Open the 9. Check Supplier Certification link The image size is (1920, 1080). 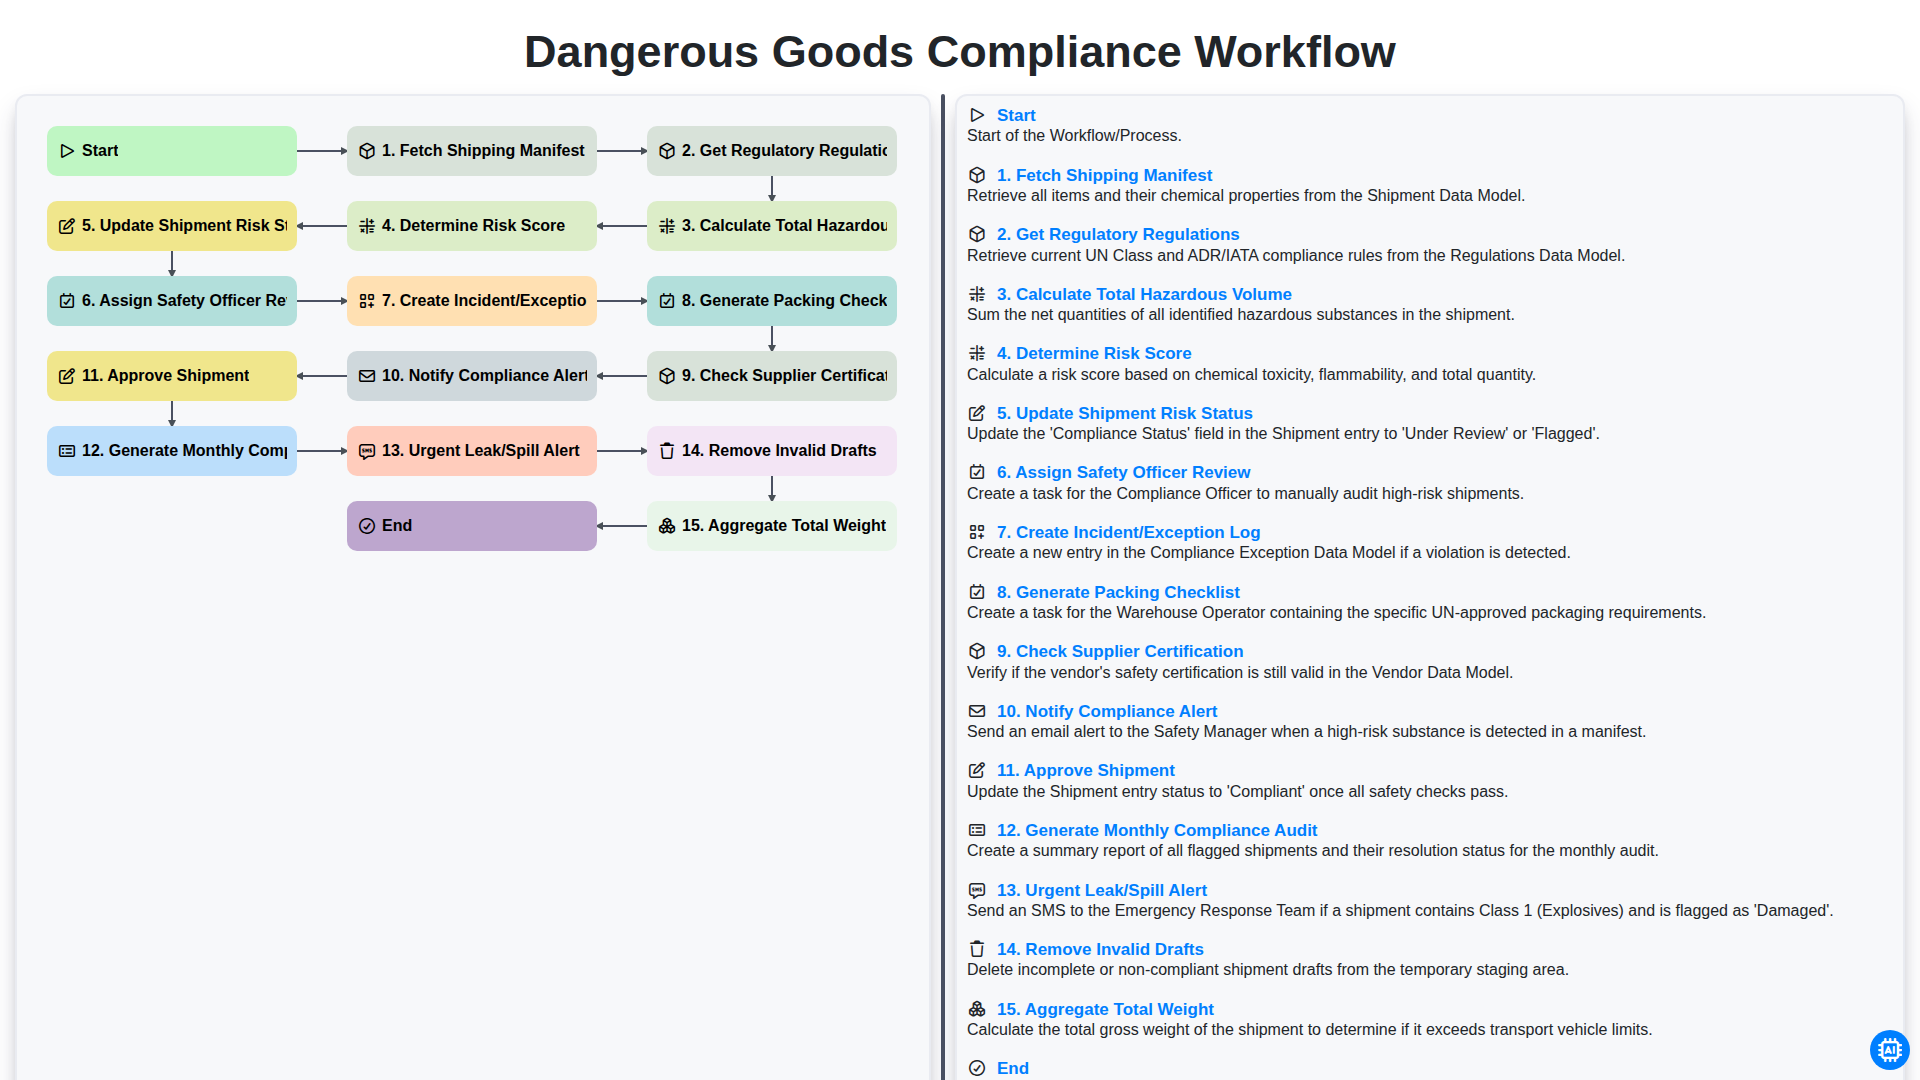pos(1120,651)
